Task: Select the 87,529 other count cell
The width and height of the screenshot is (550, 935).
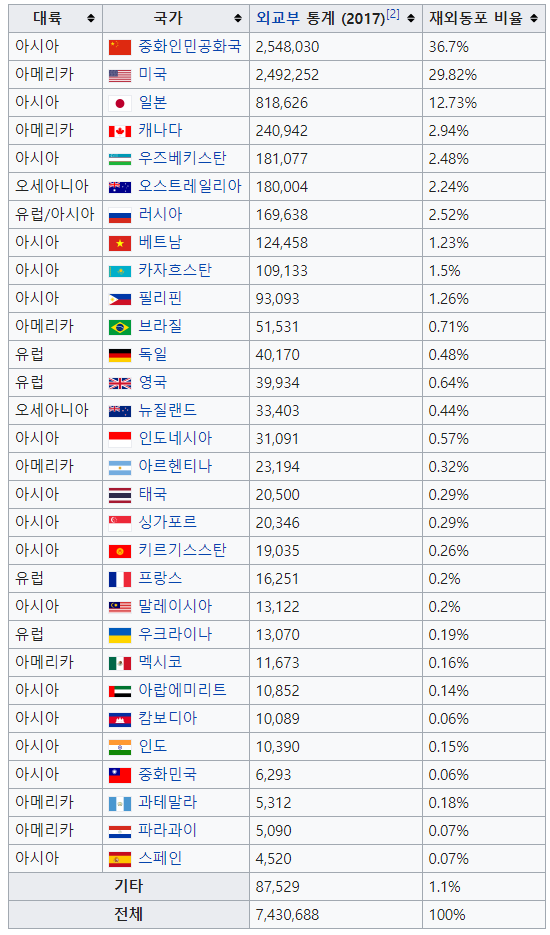Action: point(336,887)
